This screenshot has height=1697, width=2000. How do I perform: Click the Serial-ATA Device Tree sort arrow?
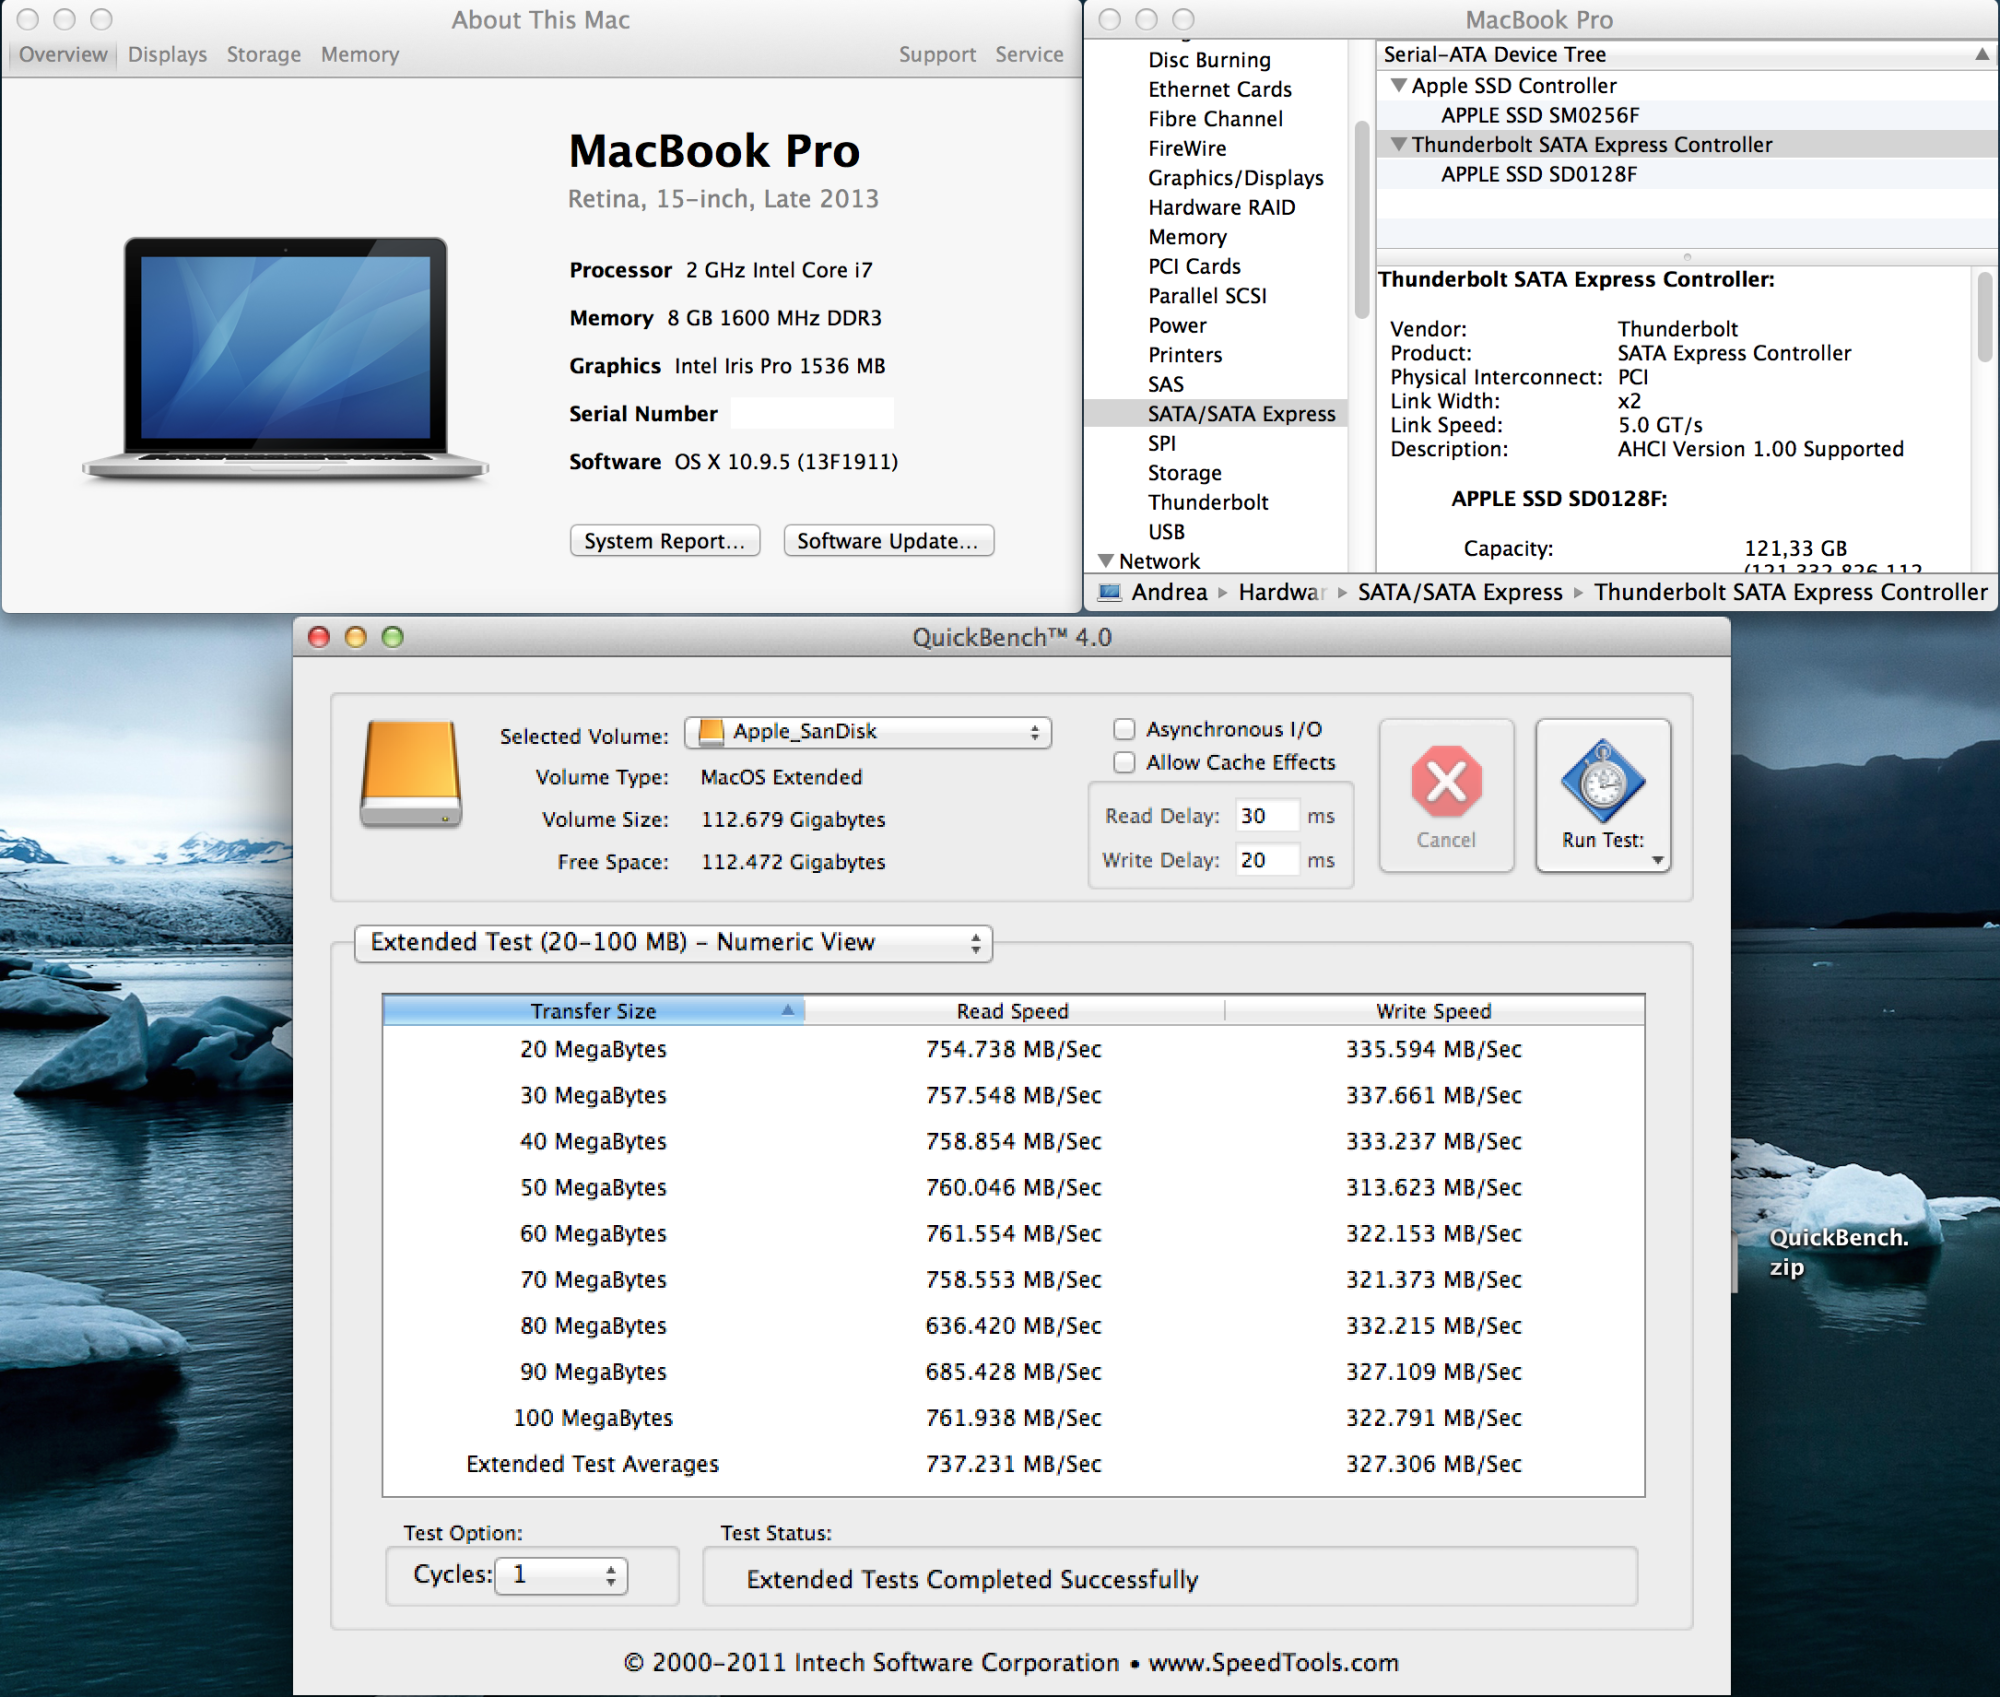pyautogui.click(x=1982, y=55)
